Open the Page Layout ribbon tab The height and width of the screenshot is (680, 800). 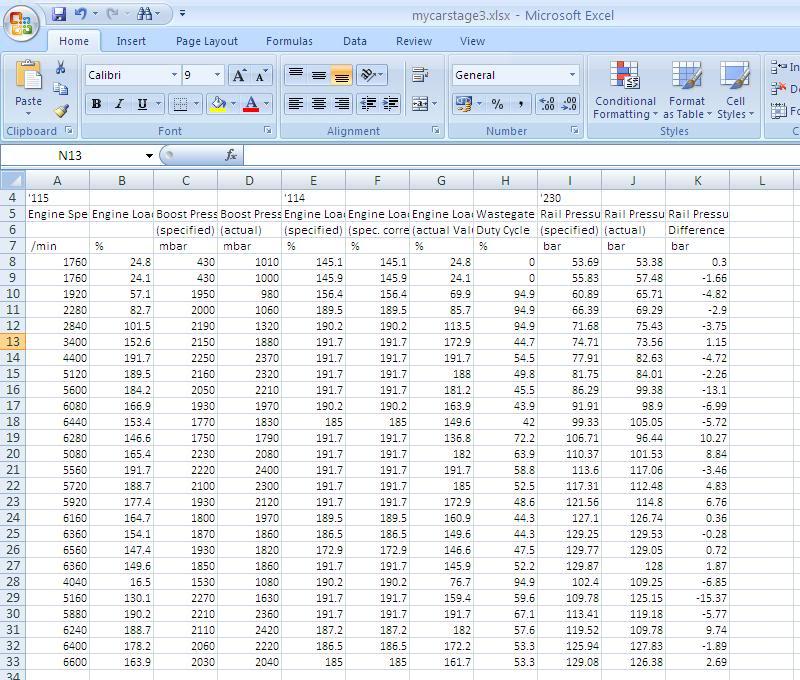(207, 41)
